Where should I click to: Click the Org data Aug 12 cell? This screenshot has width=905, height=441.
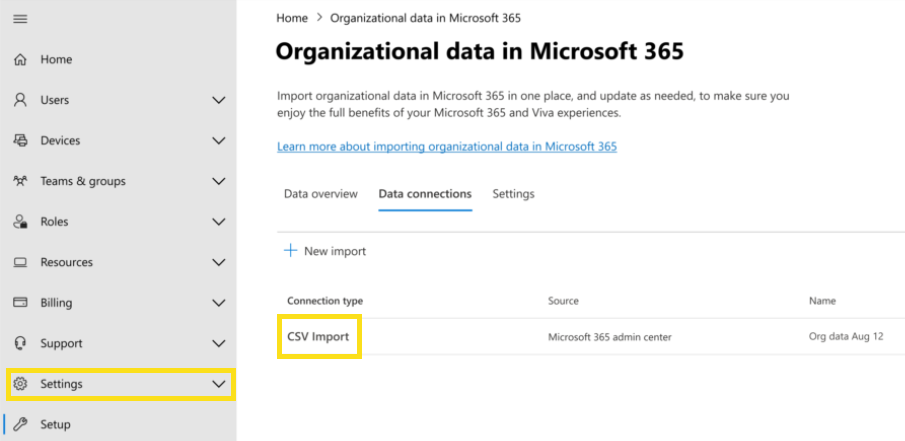coord(846,337)
